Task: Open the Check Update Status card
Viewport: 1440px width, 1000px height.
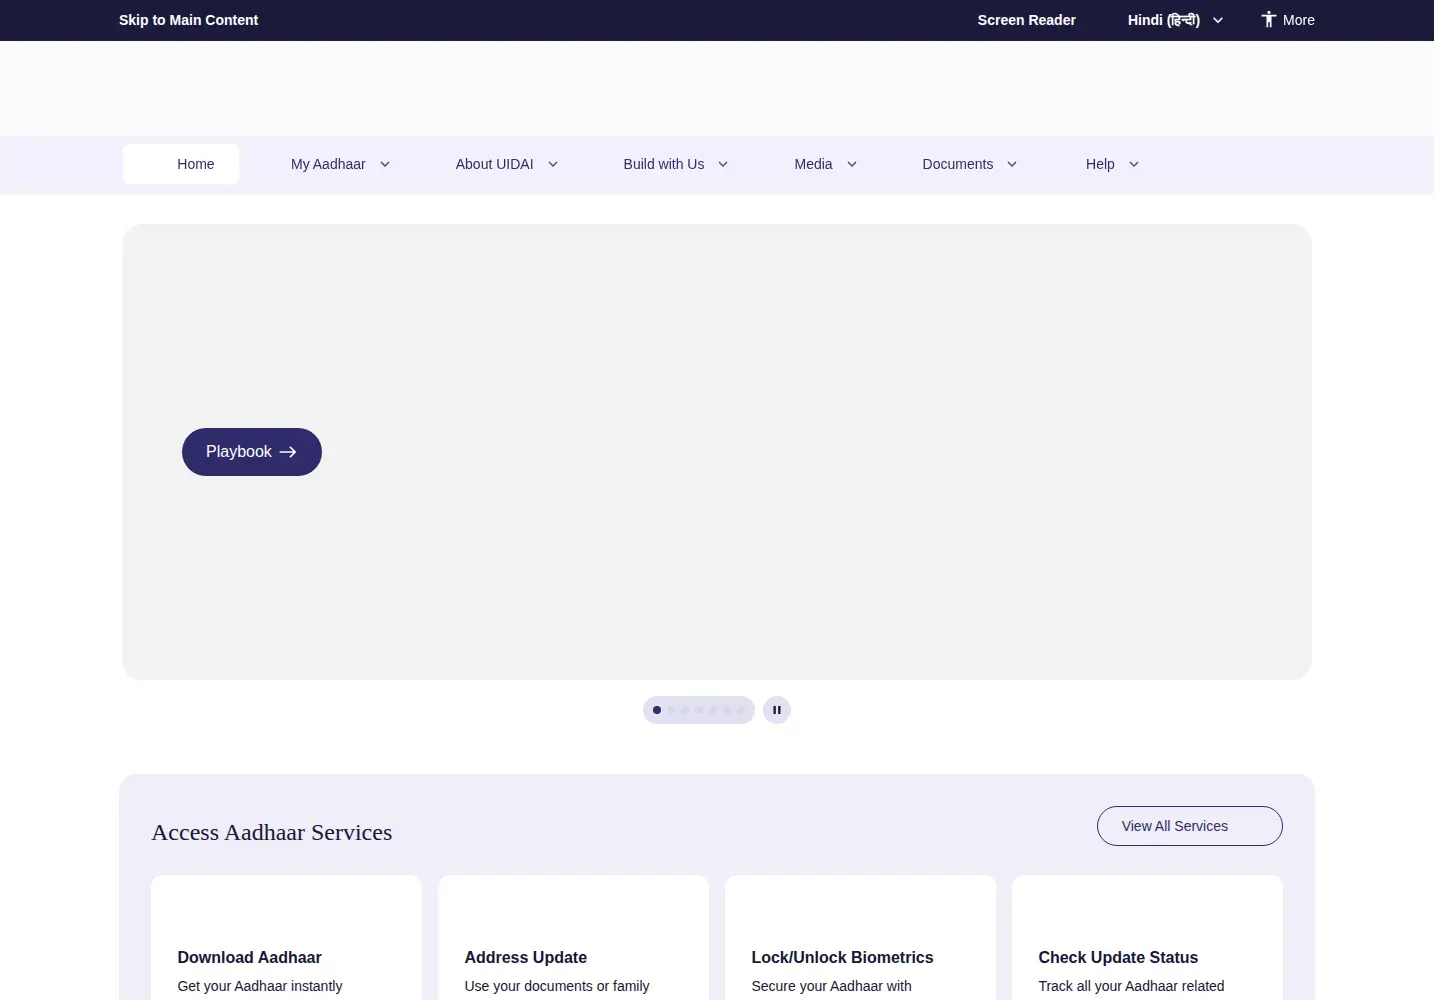Action: coord(1147,938)
